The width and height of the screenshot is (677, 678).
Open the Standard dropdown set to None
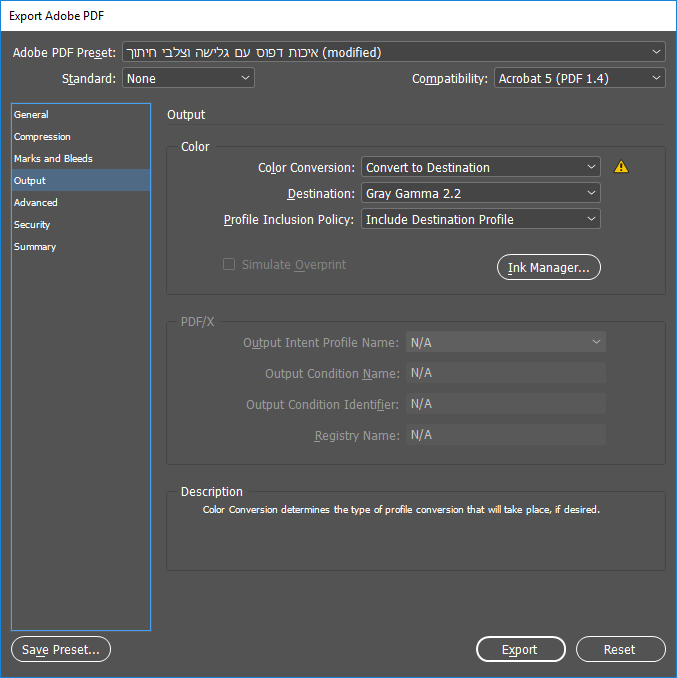188,78
